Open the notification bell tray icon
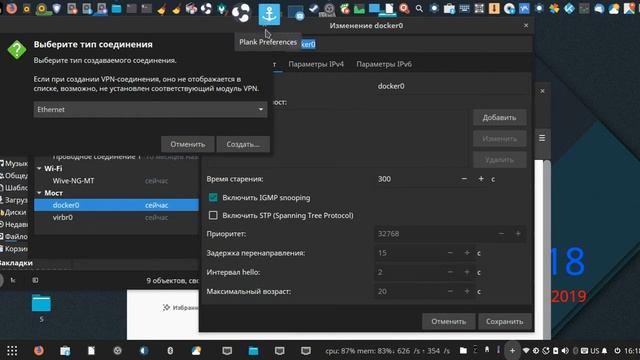This screenshot has height=360, width=640. pyautogui.click(x=604, y=351)
